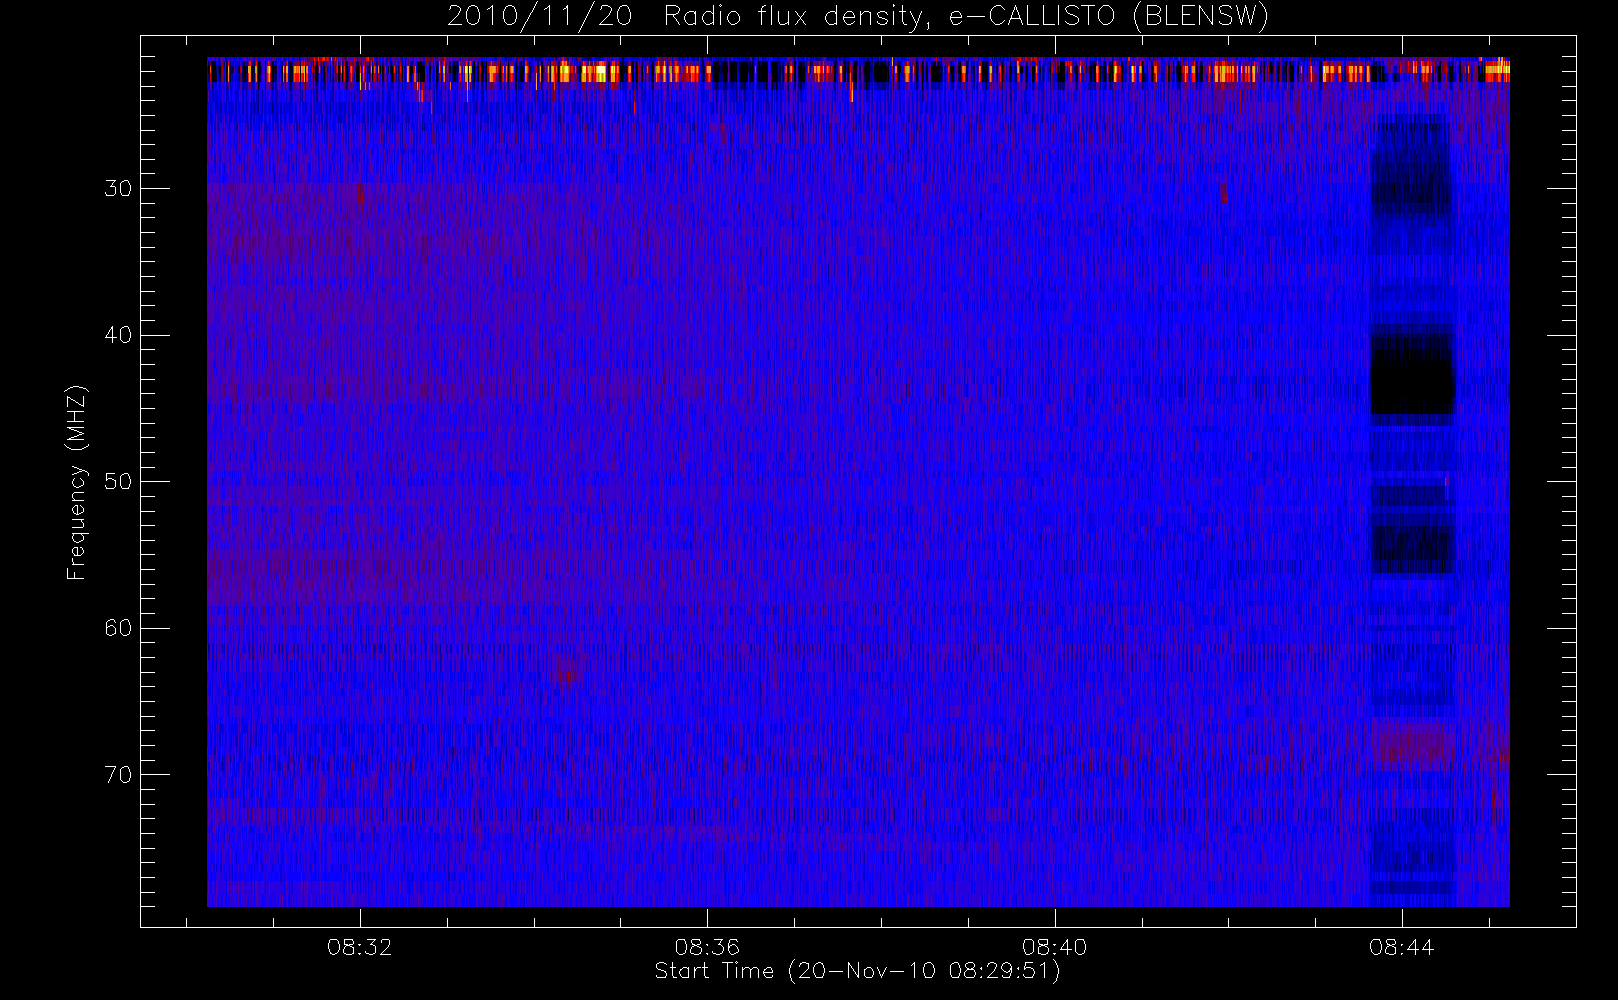Click the 08:32 time tick label
Screen dimensions: 1618x1000
(360, 947)
